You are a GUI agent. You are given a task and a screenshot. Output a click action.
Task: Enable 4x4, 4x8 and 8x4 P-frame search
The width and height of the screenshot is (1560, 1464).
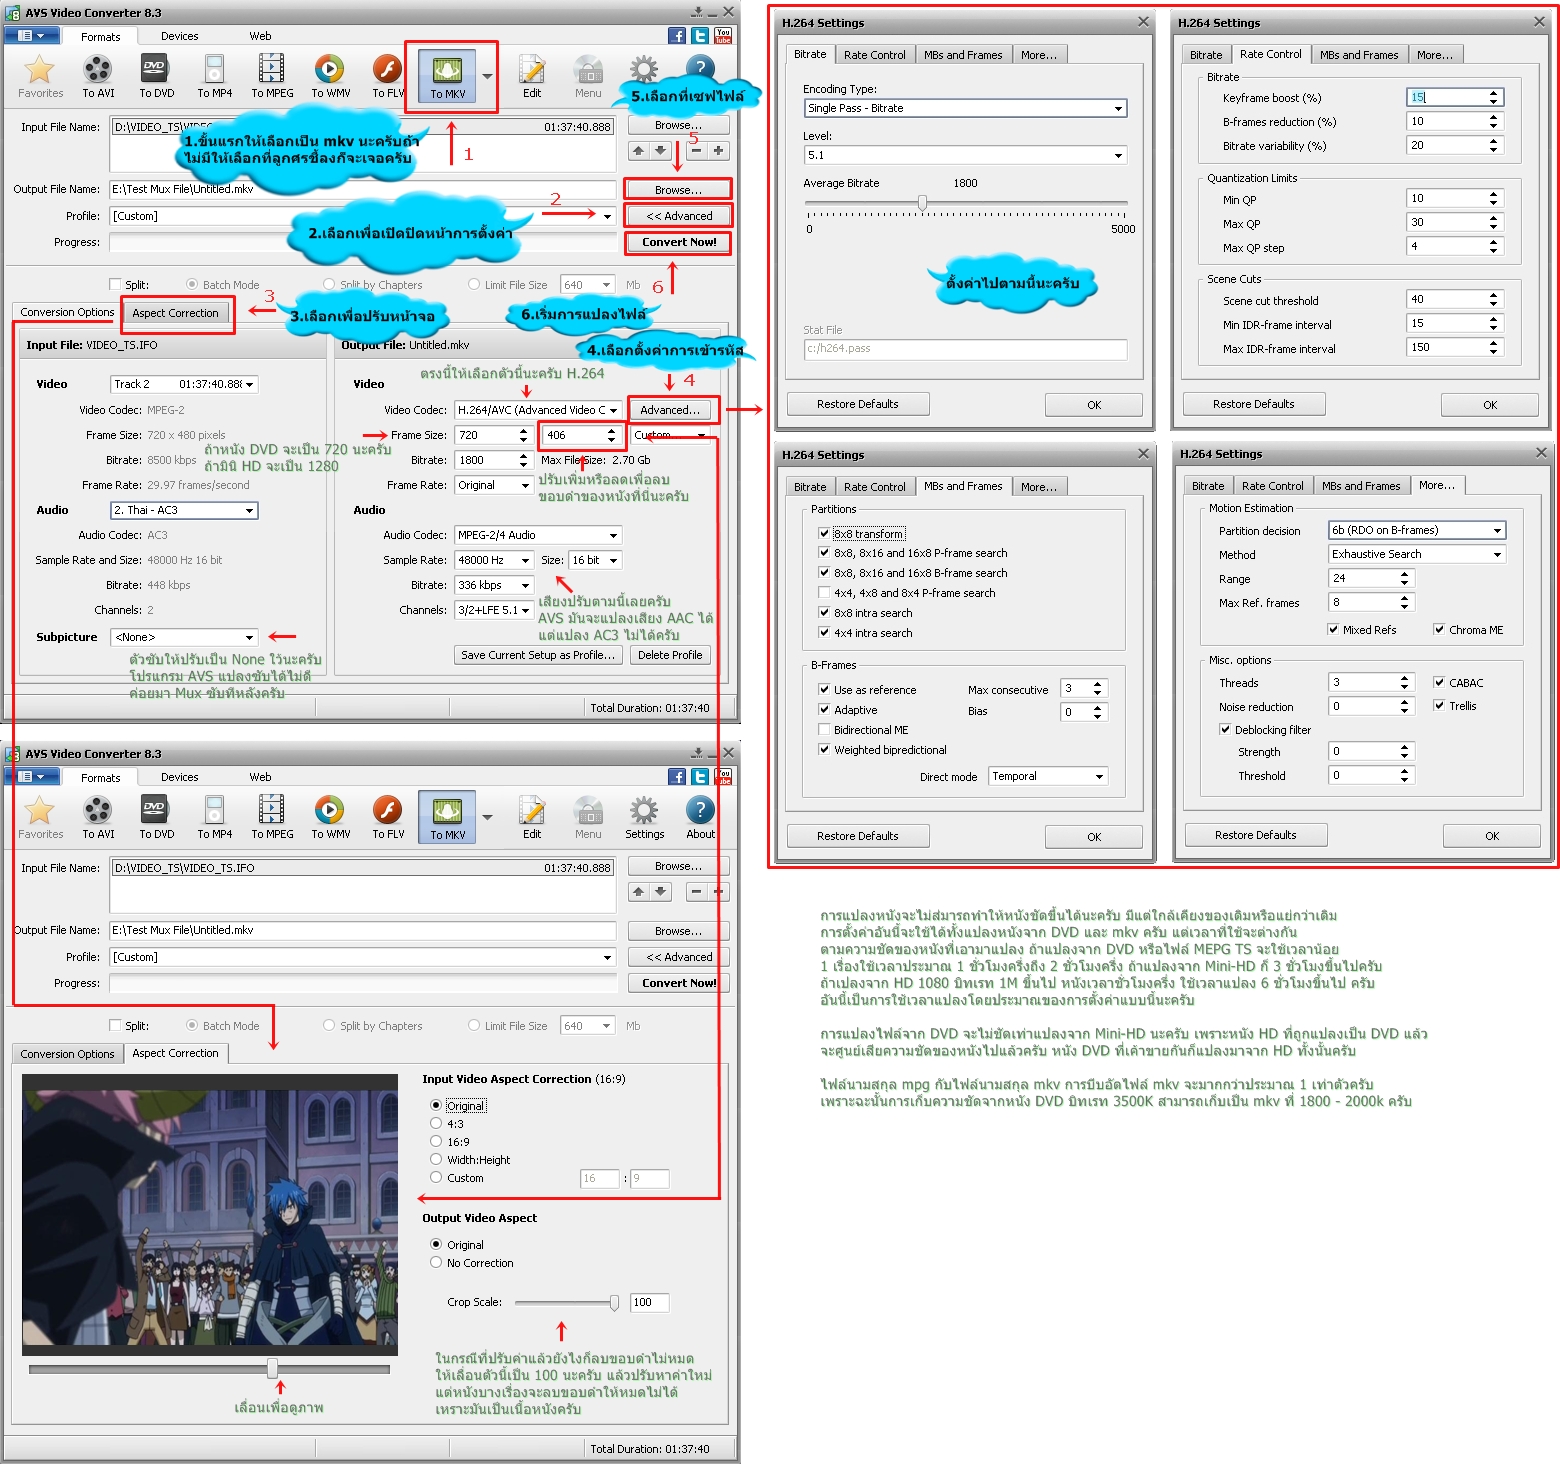(x=824, y=593)
